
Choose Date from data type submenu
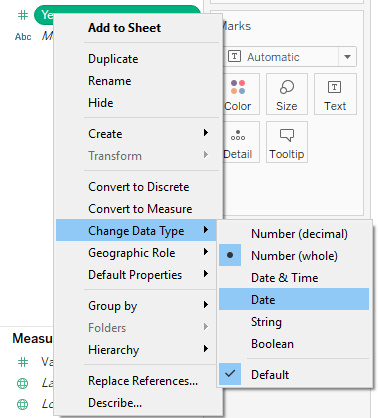click(294, 300)
